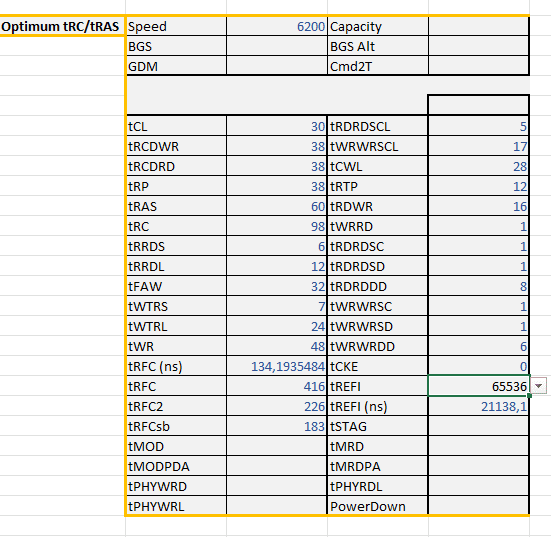Click the empty Capacity value cell

point(479,26)
